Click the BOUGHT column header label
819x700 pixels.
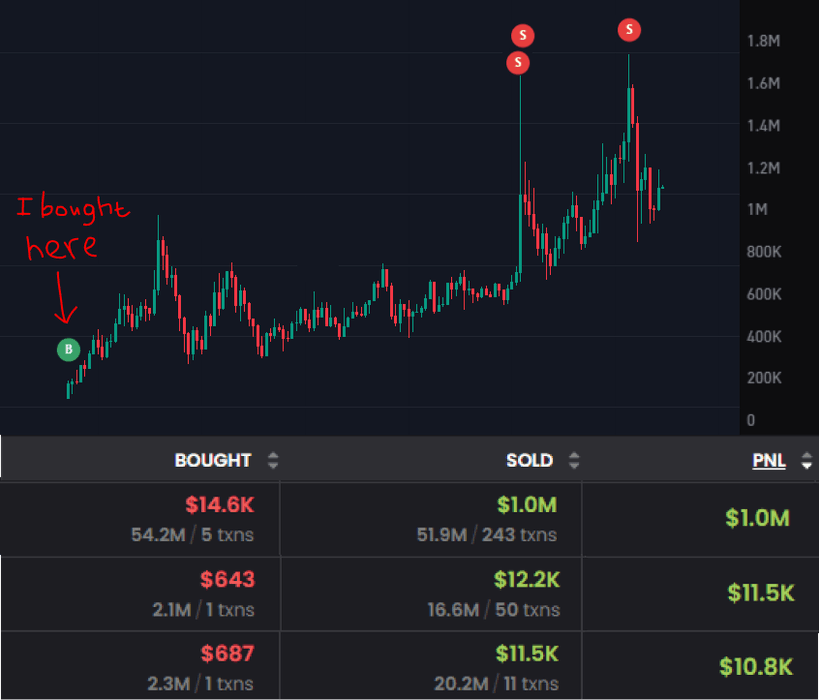pos(213,461)
